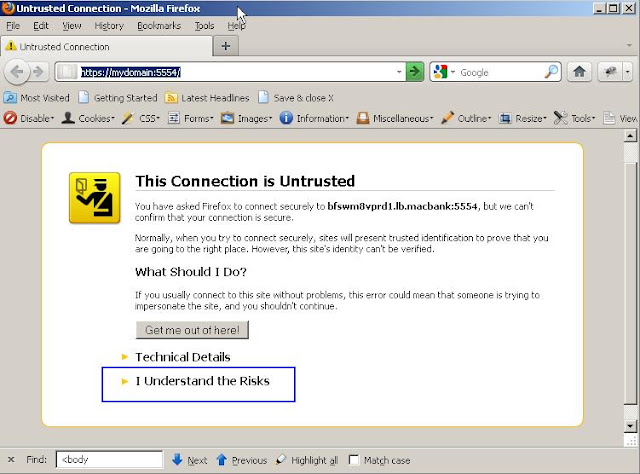
Task: Toggle Highlight all in find bar
Action: (307, 460)
